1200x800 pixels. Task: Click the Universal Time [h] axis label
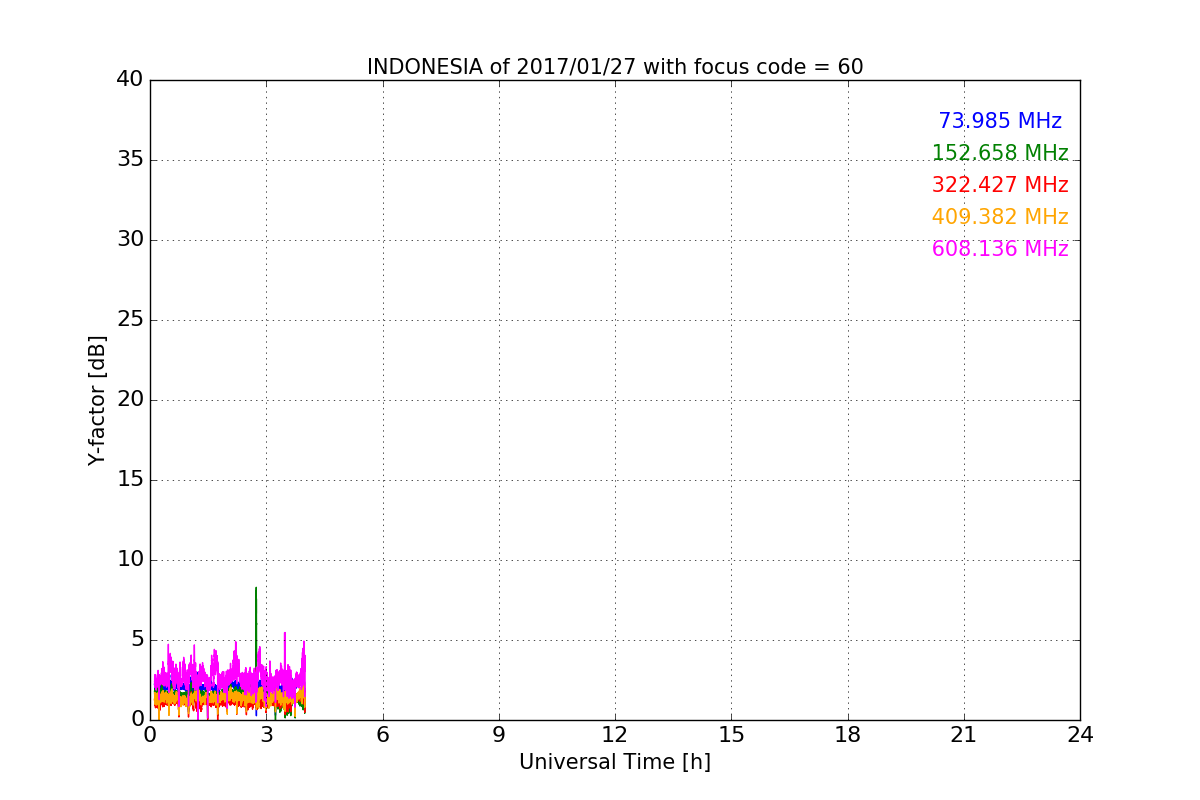click(x=615, y=762)
